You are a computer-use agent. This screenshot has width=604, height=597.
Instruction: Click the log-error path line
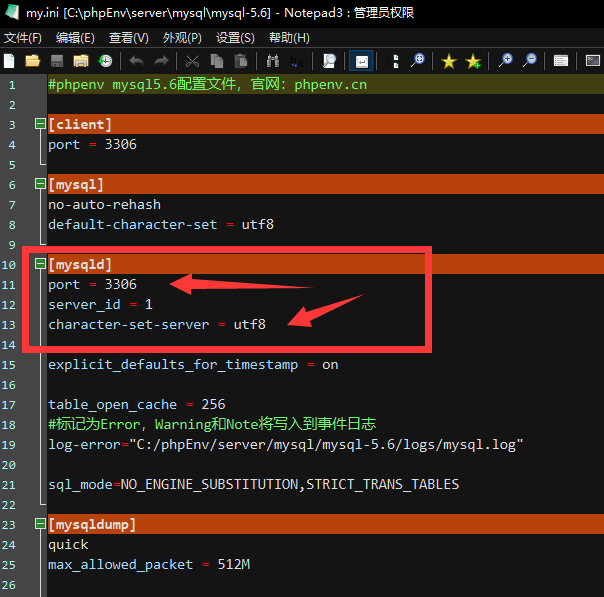click(x=286, y=444)
